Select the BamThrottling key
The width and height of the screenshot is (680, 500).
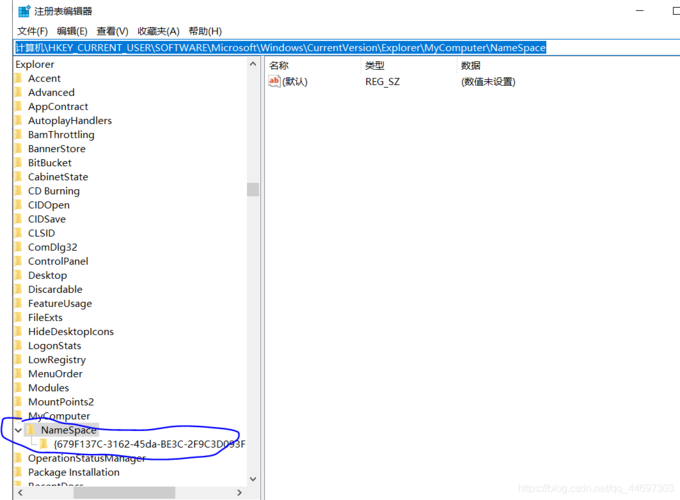[x=61, y=135]
